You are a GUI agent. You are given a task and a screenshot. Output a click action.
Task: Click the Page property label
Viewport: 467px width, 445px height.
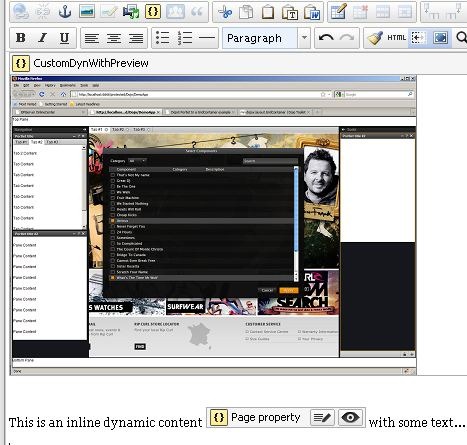(266, 418)
